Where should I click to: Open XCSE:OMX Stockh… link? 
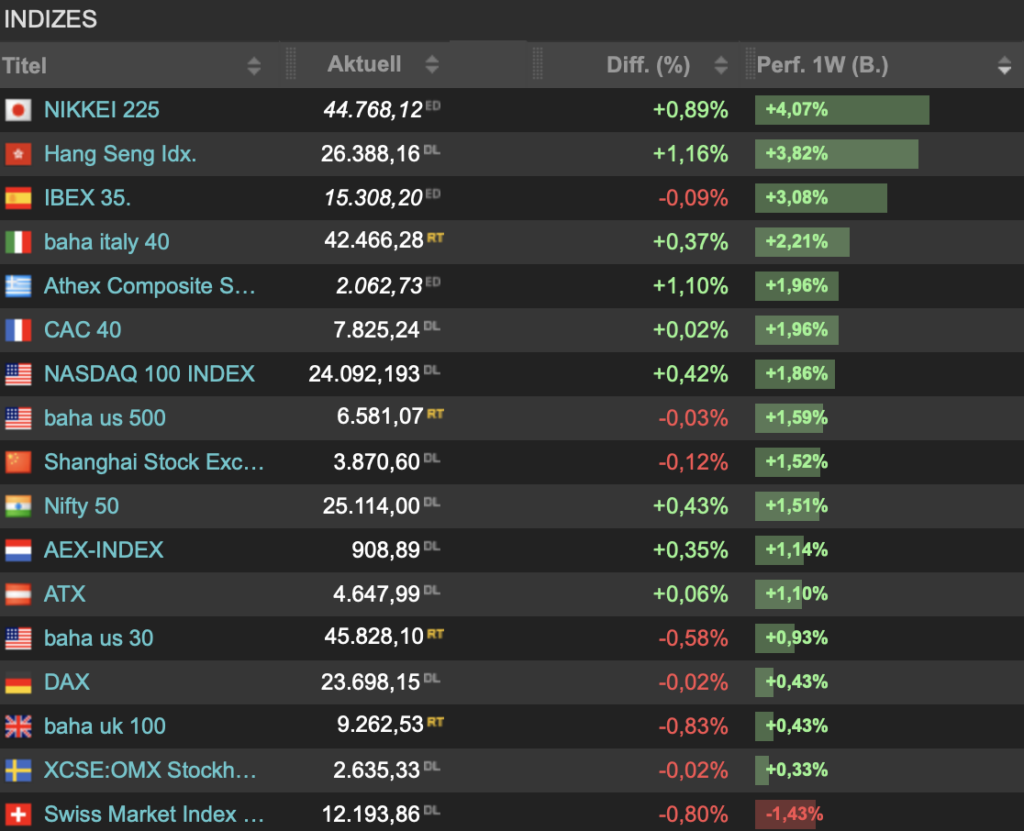tap(150, 770)
